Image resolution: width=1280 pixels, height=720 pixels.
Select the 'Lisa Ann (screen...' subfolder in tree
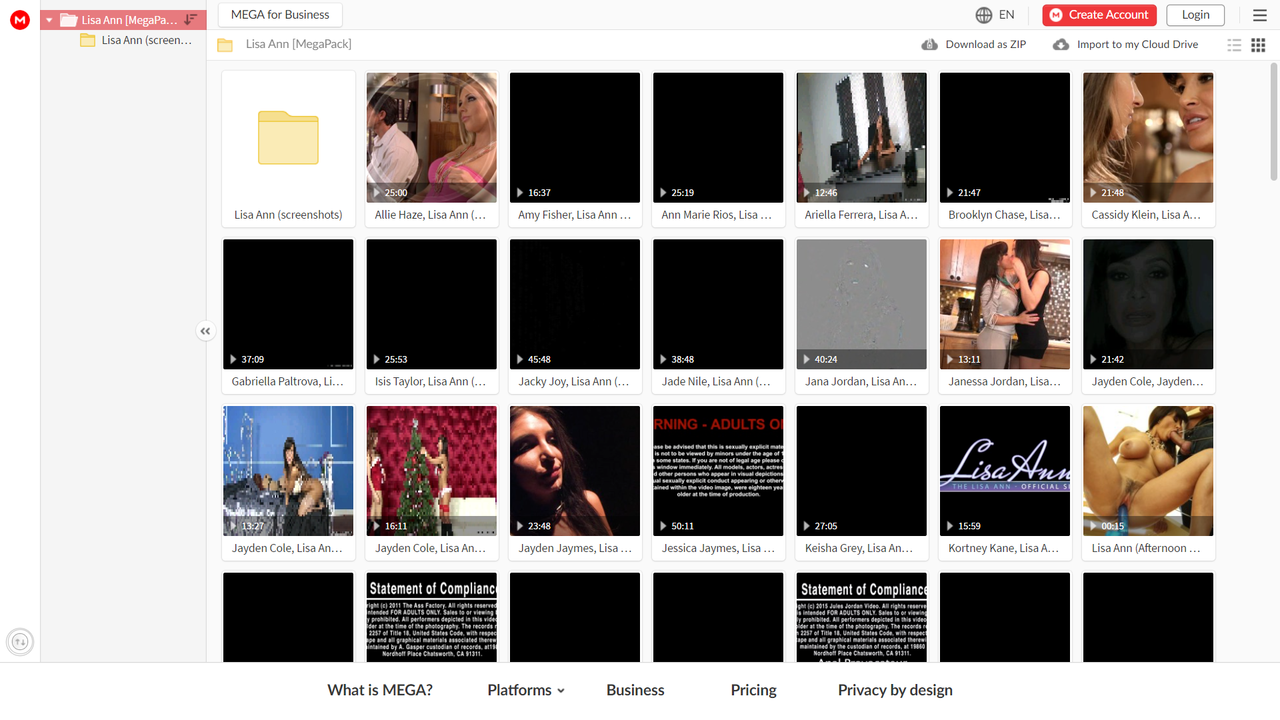[135, 40]
